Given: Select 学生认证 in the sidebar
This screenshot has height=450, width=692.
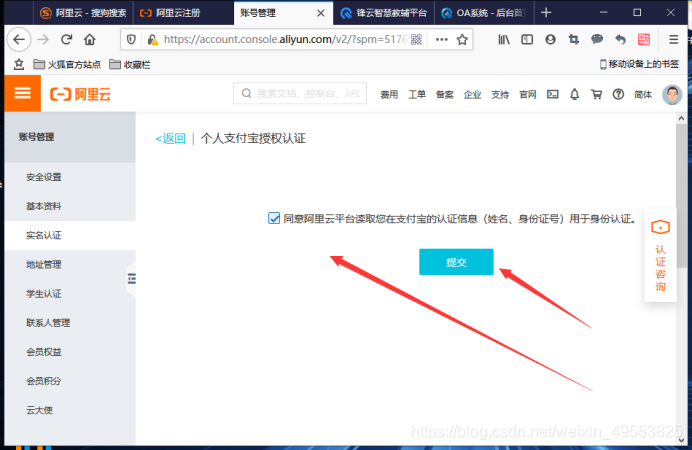Looking at the screenshot, I should [x=71, y=293].
